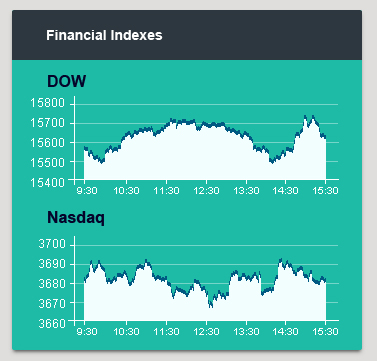Image resolution: width=377 pixels, height=361 pixels.
Task: Click the 12:30 tick on Nasdaq chart
Action: click(x=206, y=332)
